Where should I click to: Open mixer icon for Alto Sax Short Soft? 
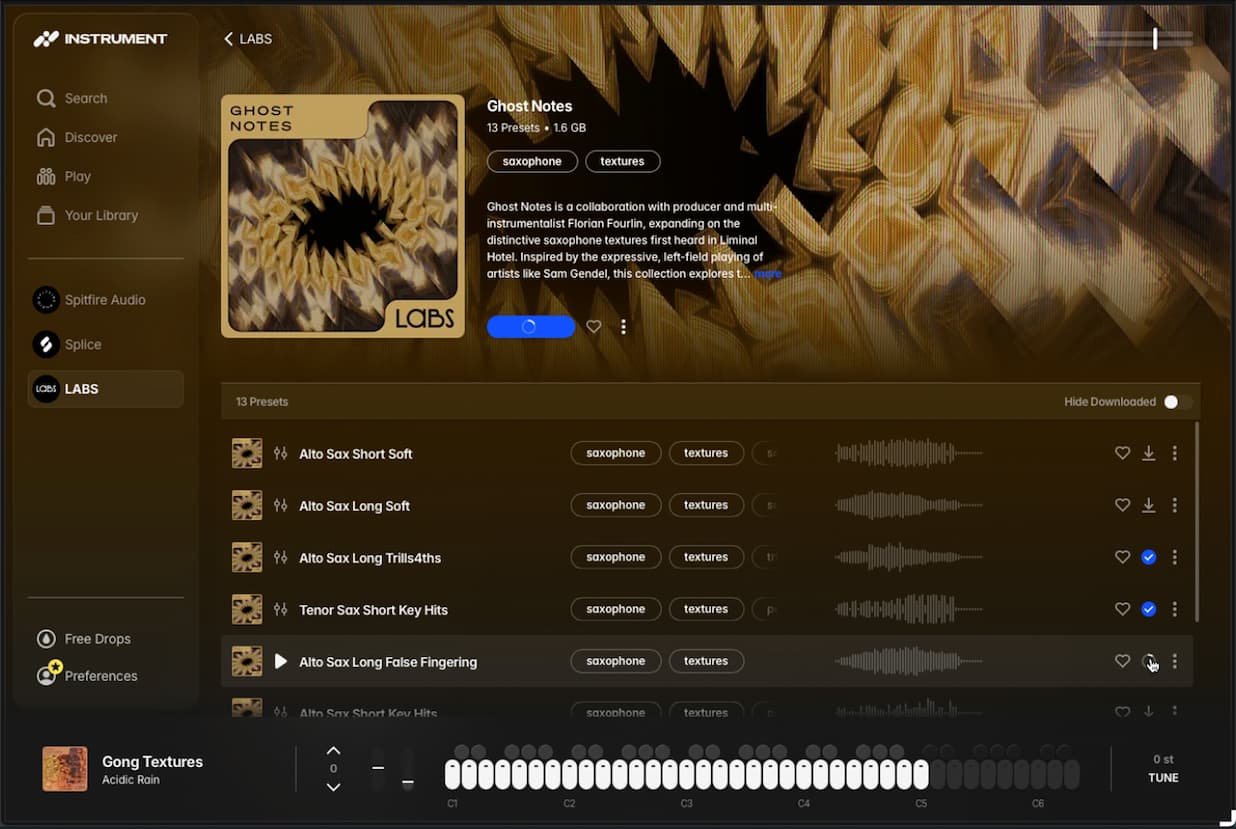click(281, 453)
